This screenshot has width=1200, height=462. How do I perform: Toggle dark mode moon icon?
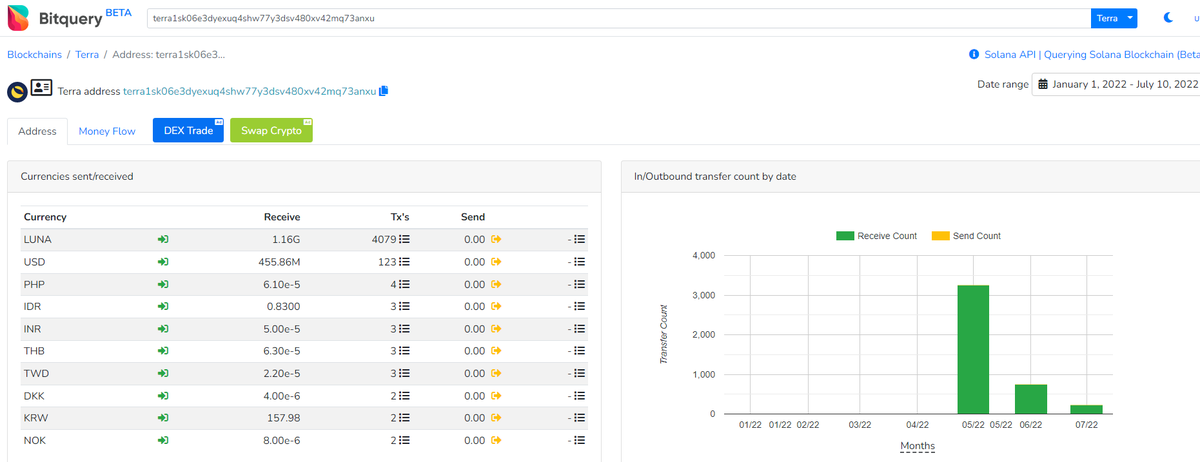(x=1170, y=18)
